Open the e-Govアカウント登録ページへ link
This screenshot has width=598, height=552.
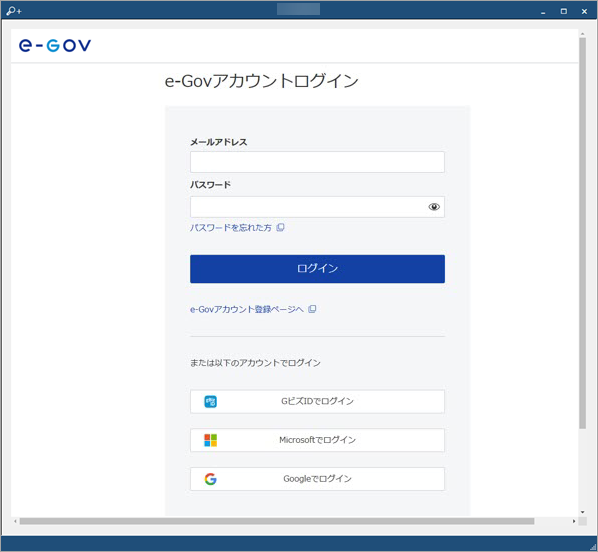247,309
